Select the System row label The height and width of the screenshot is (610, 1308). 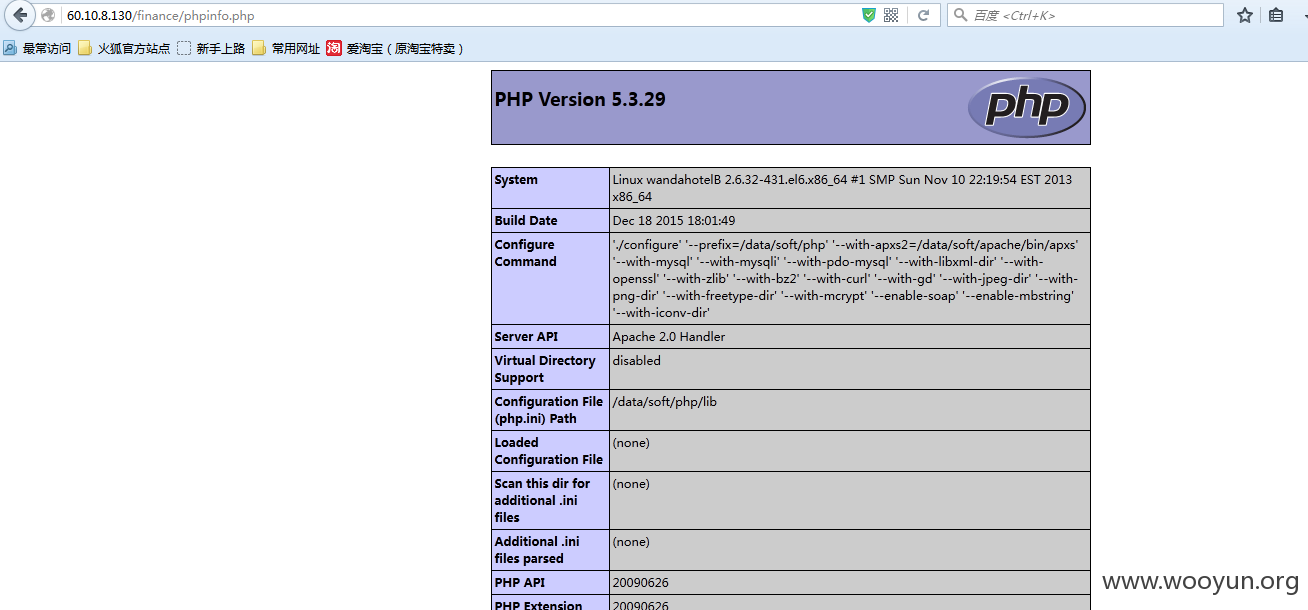516,180
